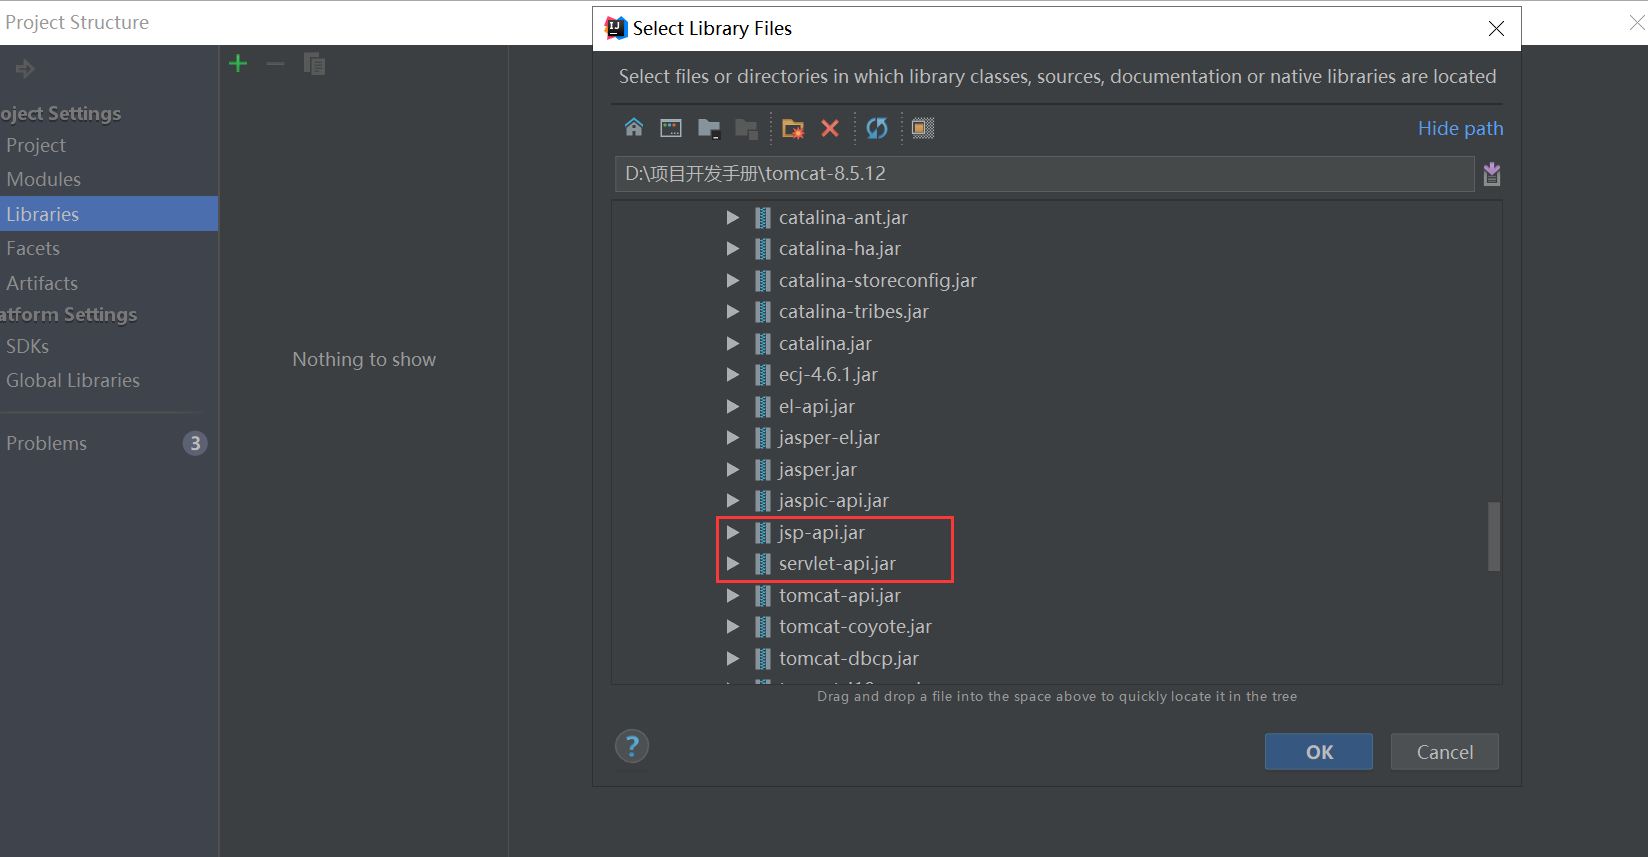Expand jasper.jar node
The image size is (1648, 857).
click(733, 470)
